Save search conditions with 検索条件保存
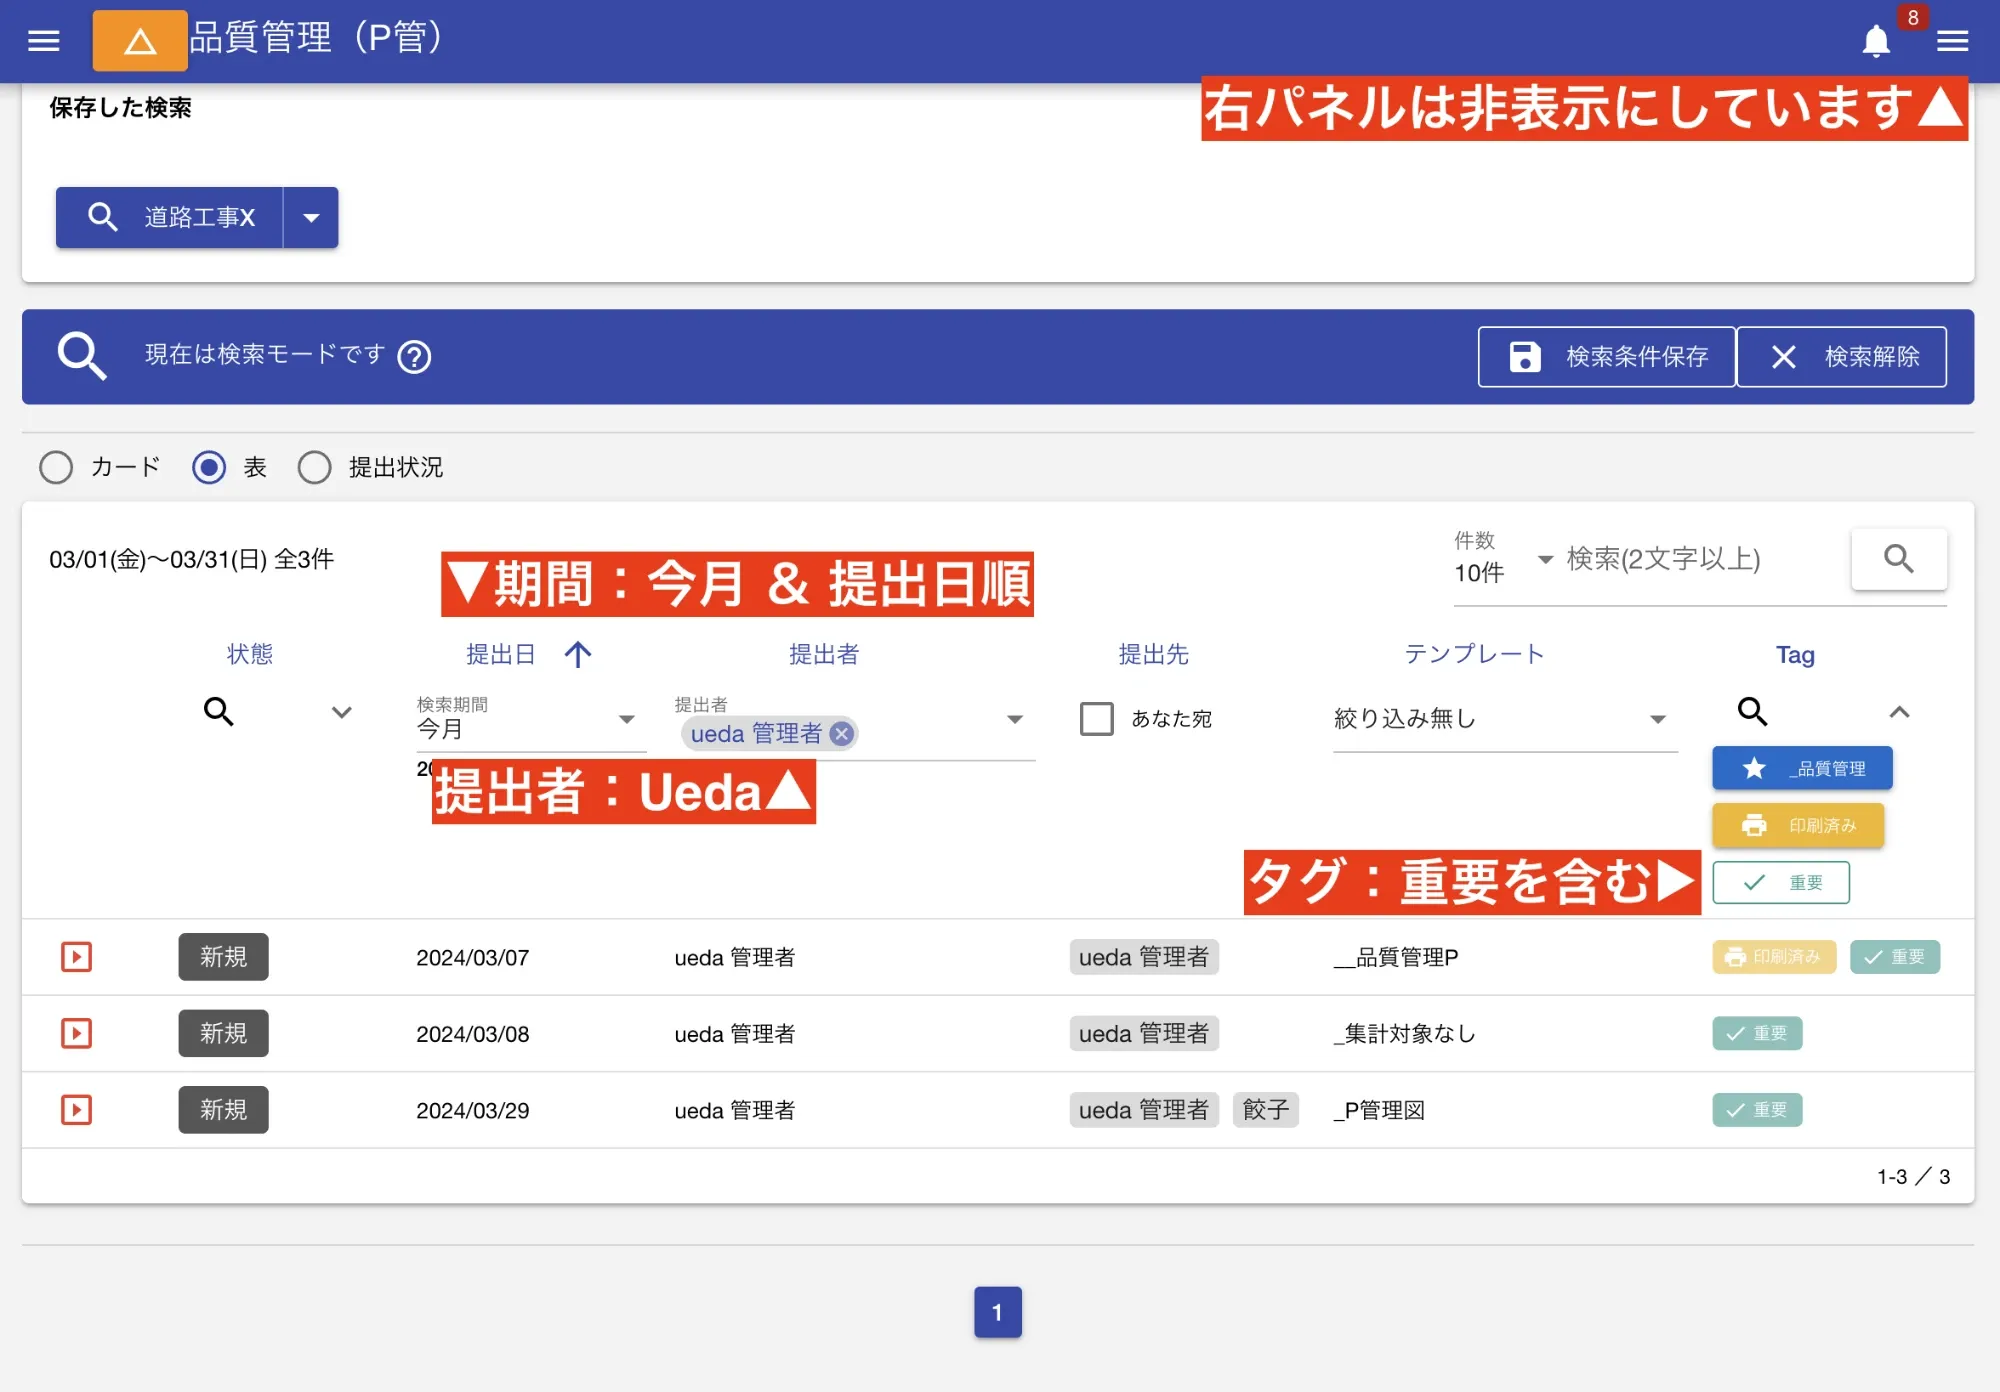 coord(1606,356)
